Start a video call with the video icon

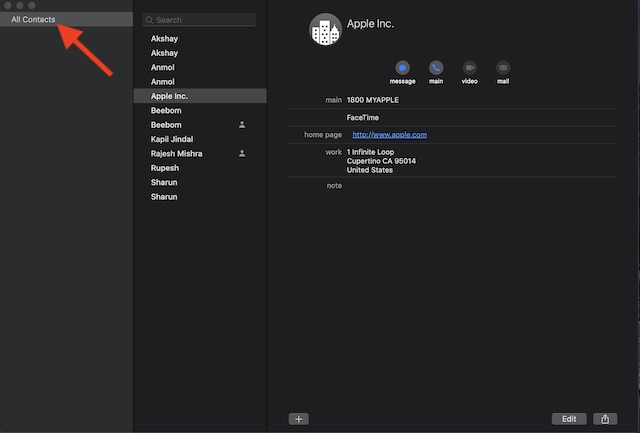pyautogui.click(x=469, y=68)
